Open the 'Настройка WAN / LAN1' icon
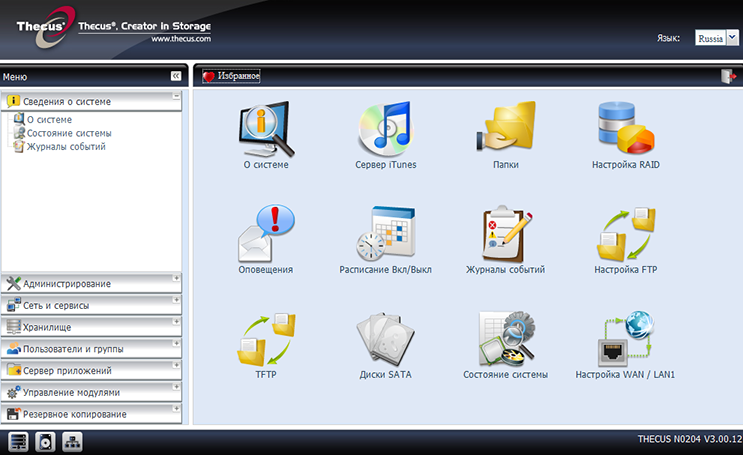743x455 pixels. (625, 338)
